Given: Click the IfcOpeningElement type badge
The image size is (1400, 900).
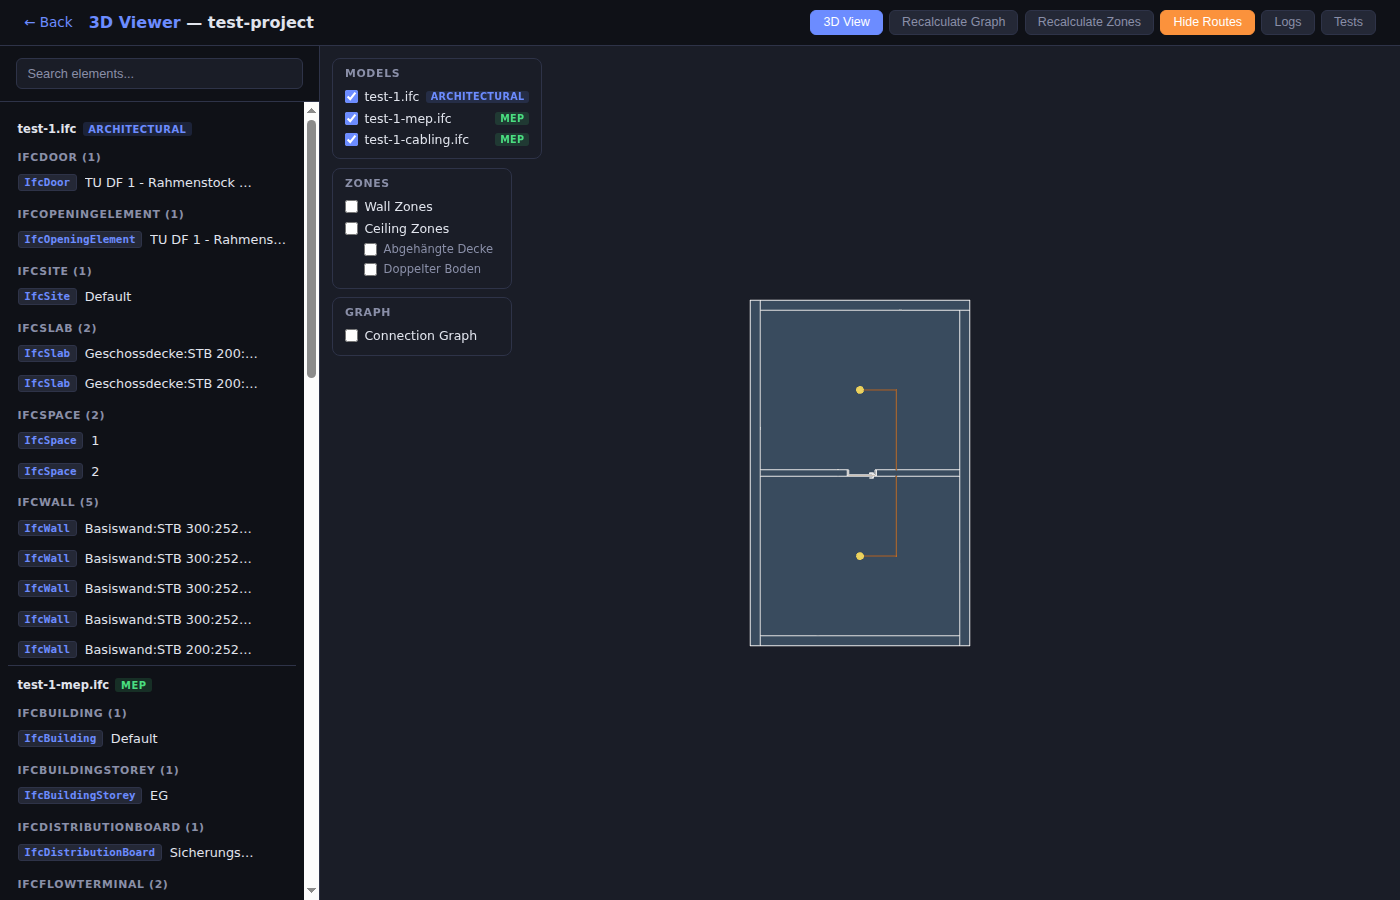Looking at the screenshot, I should [80, 240].
